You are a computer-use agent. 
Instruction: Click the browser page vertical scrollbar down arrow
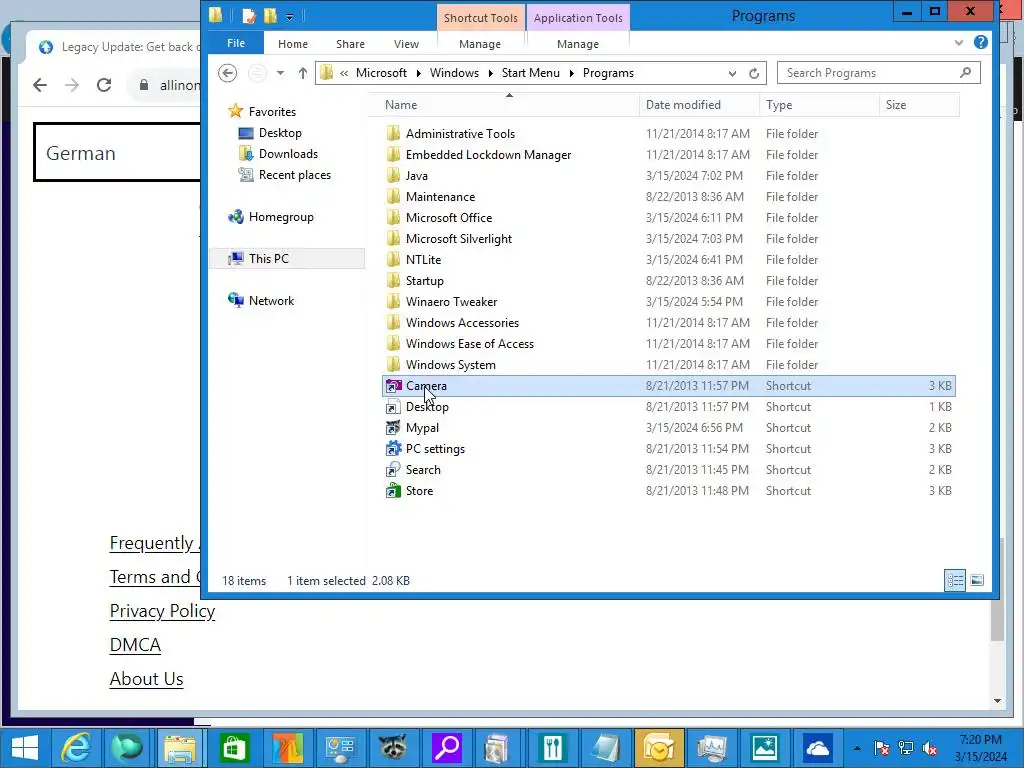[x=997, y=701]
